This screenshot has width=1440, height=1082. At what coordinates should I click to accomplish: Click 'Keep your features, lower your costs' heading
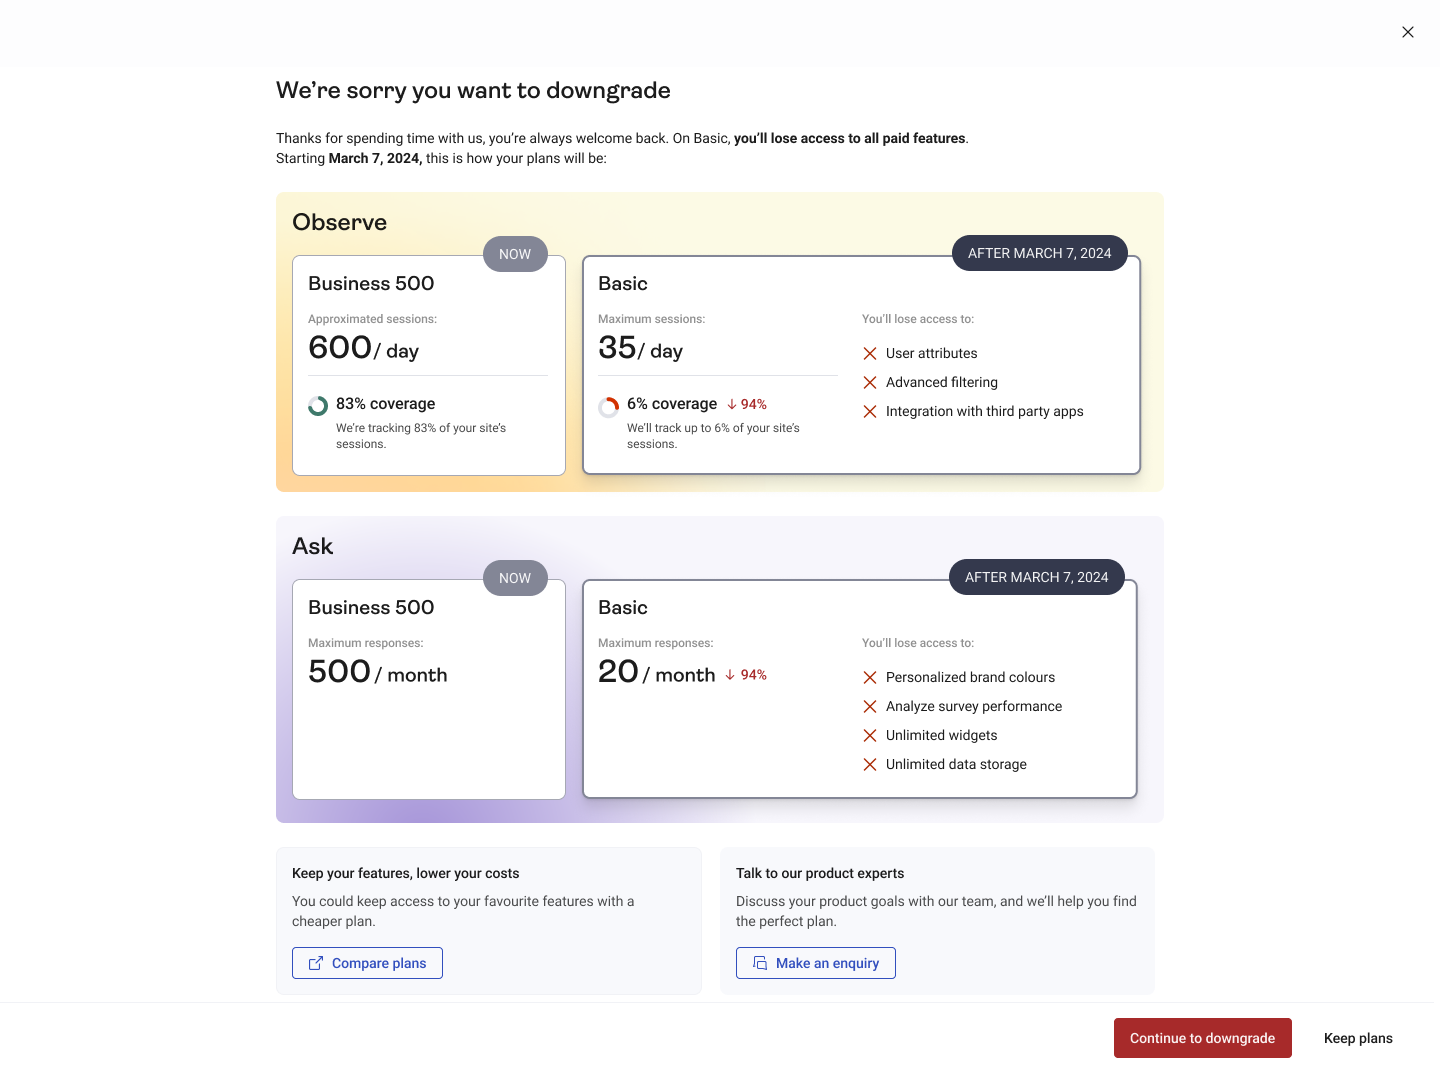coord(406,873)
